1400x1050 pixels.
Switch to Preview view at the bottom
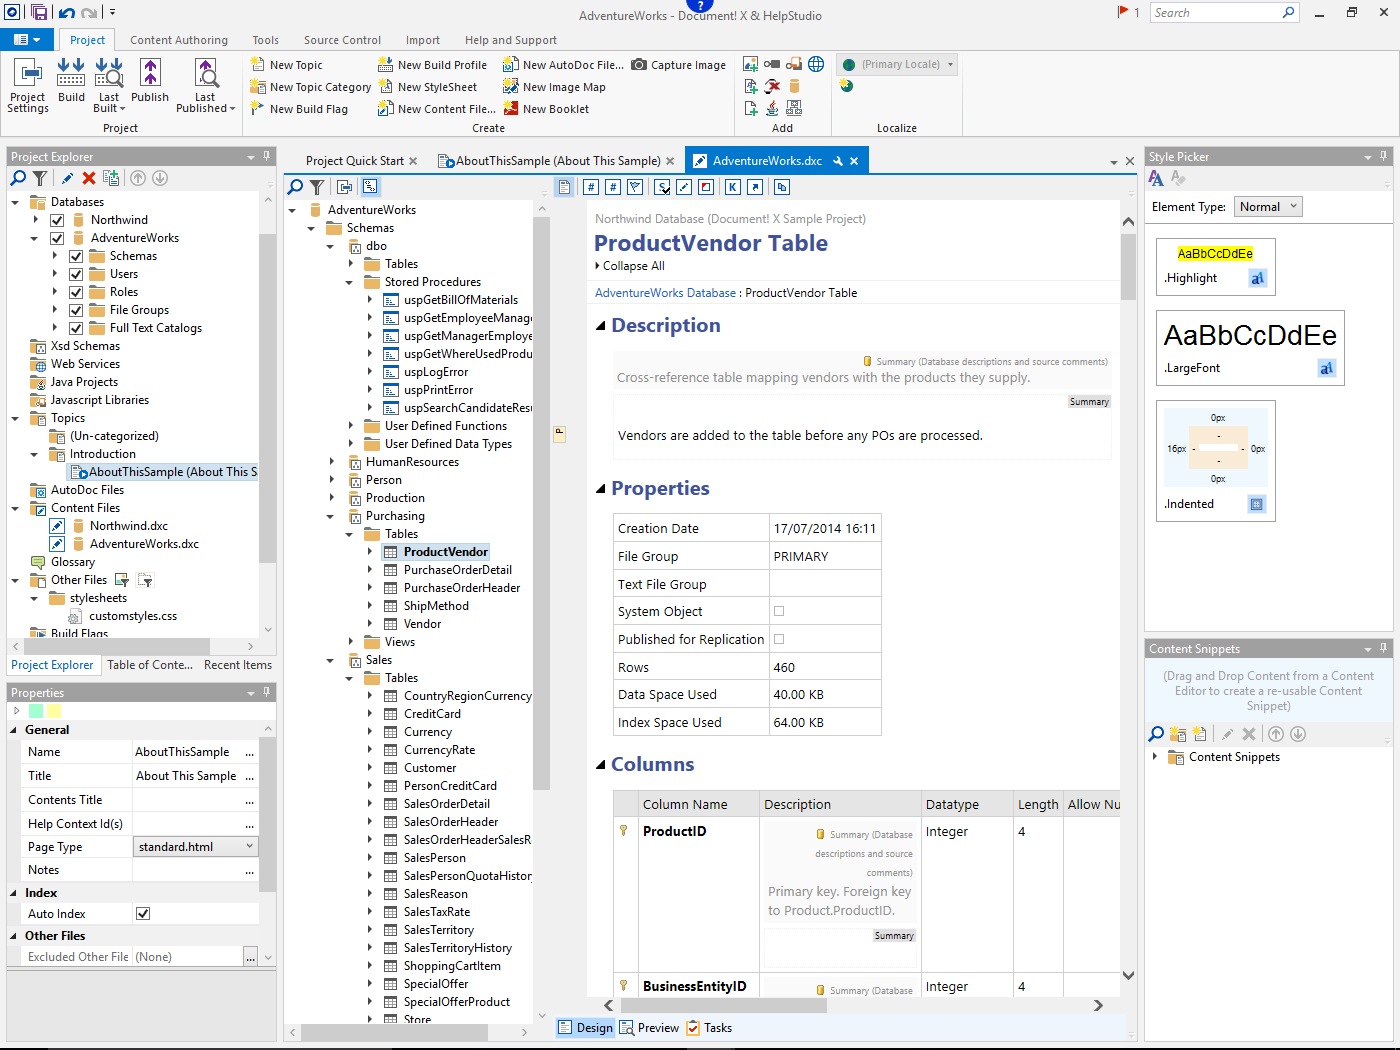tap(649, 1028)
